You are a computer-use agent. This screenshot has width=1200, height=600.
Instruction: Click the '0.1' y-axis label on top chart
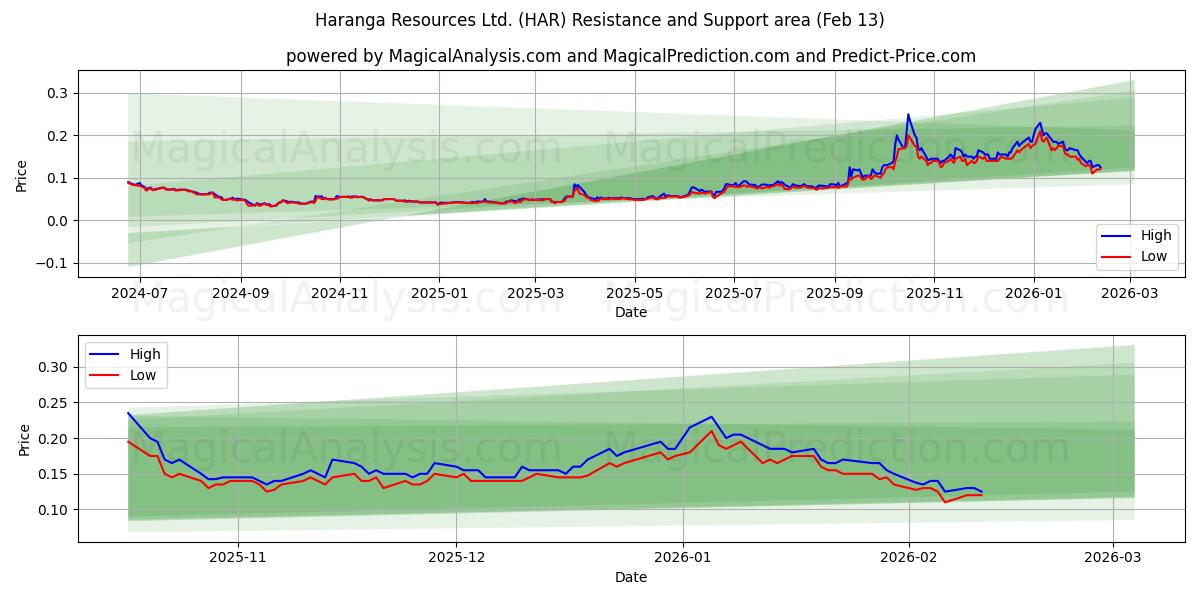60,178
